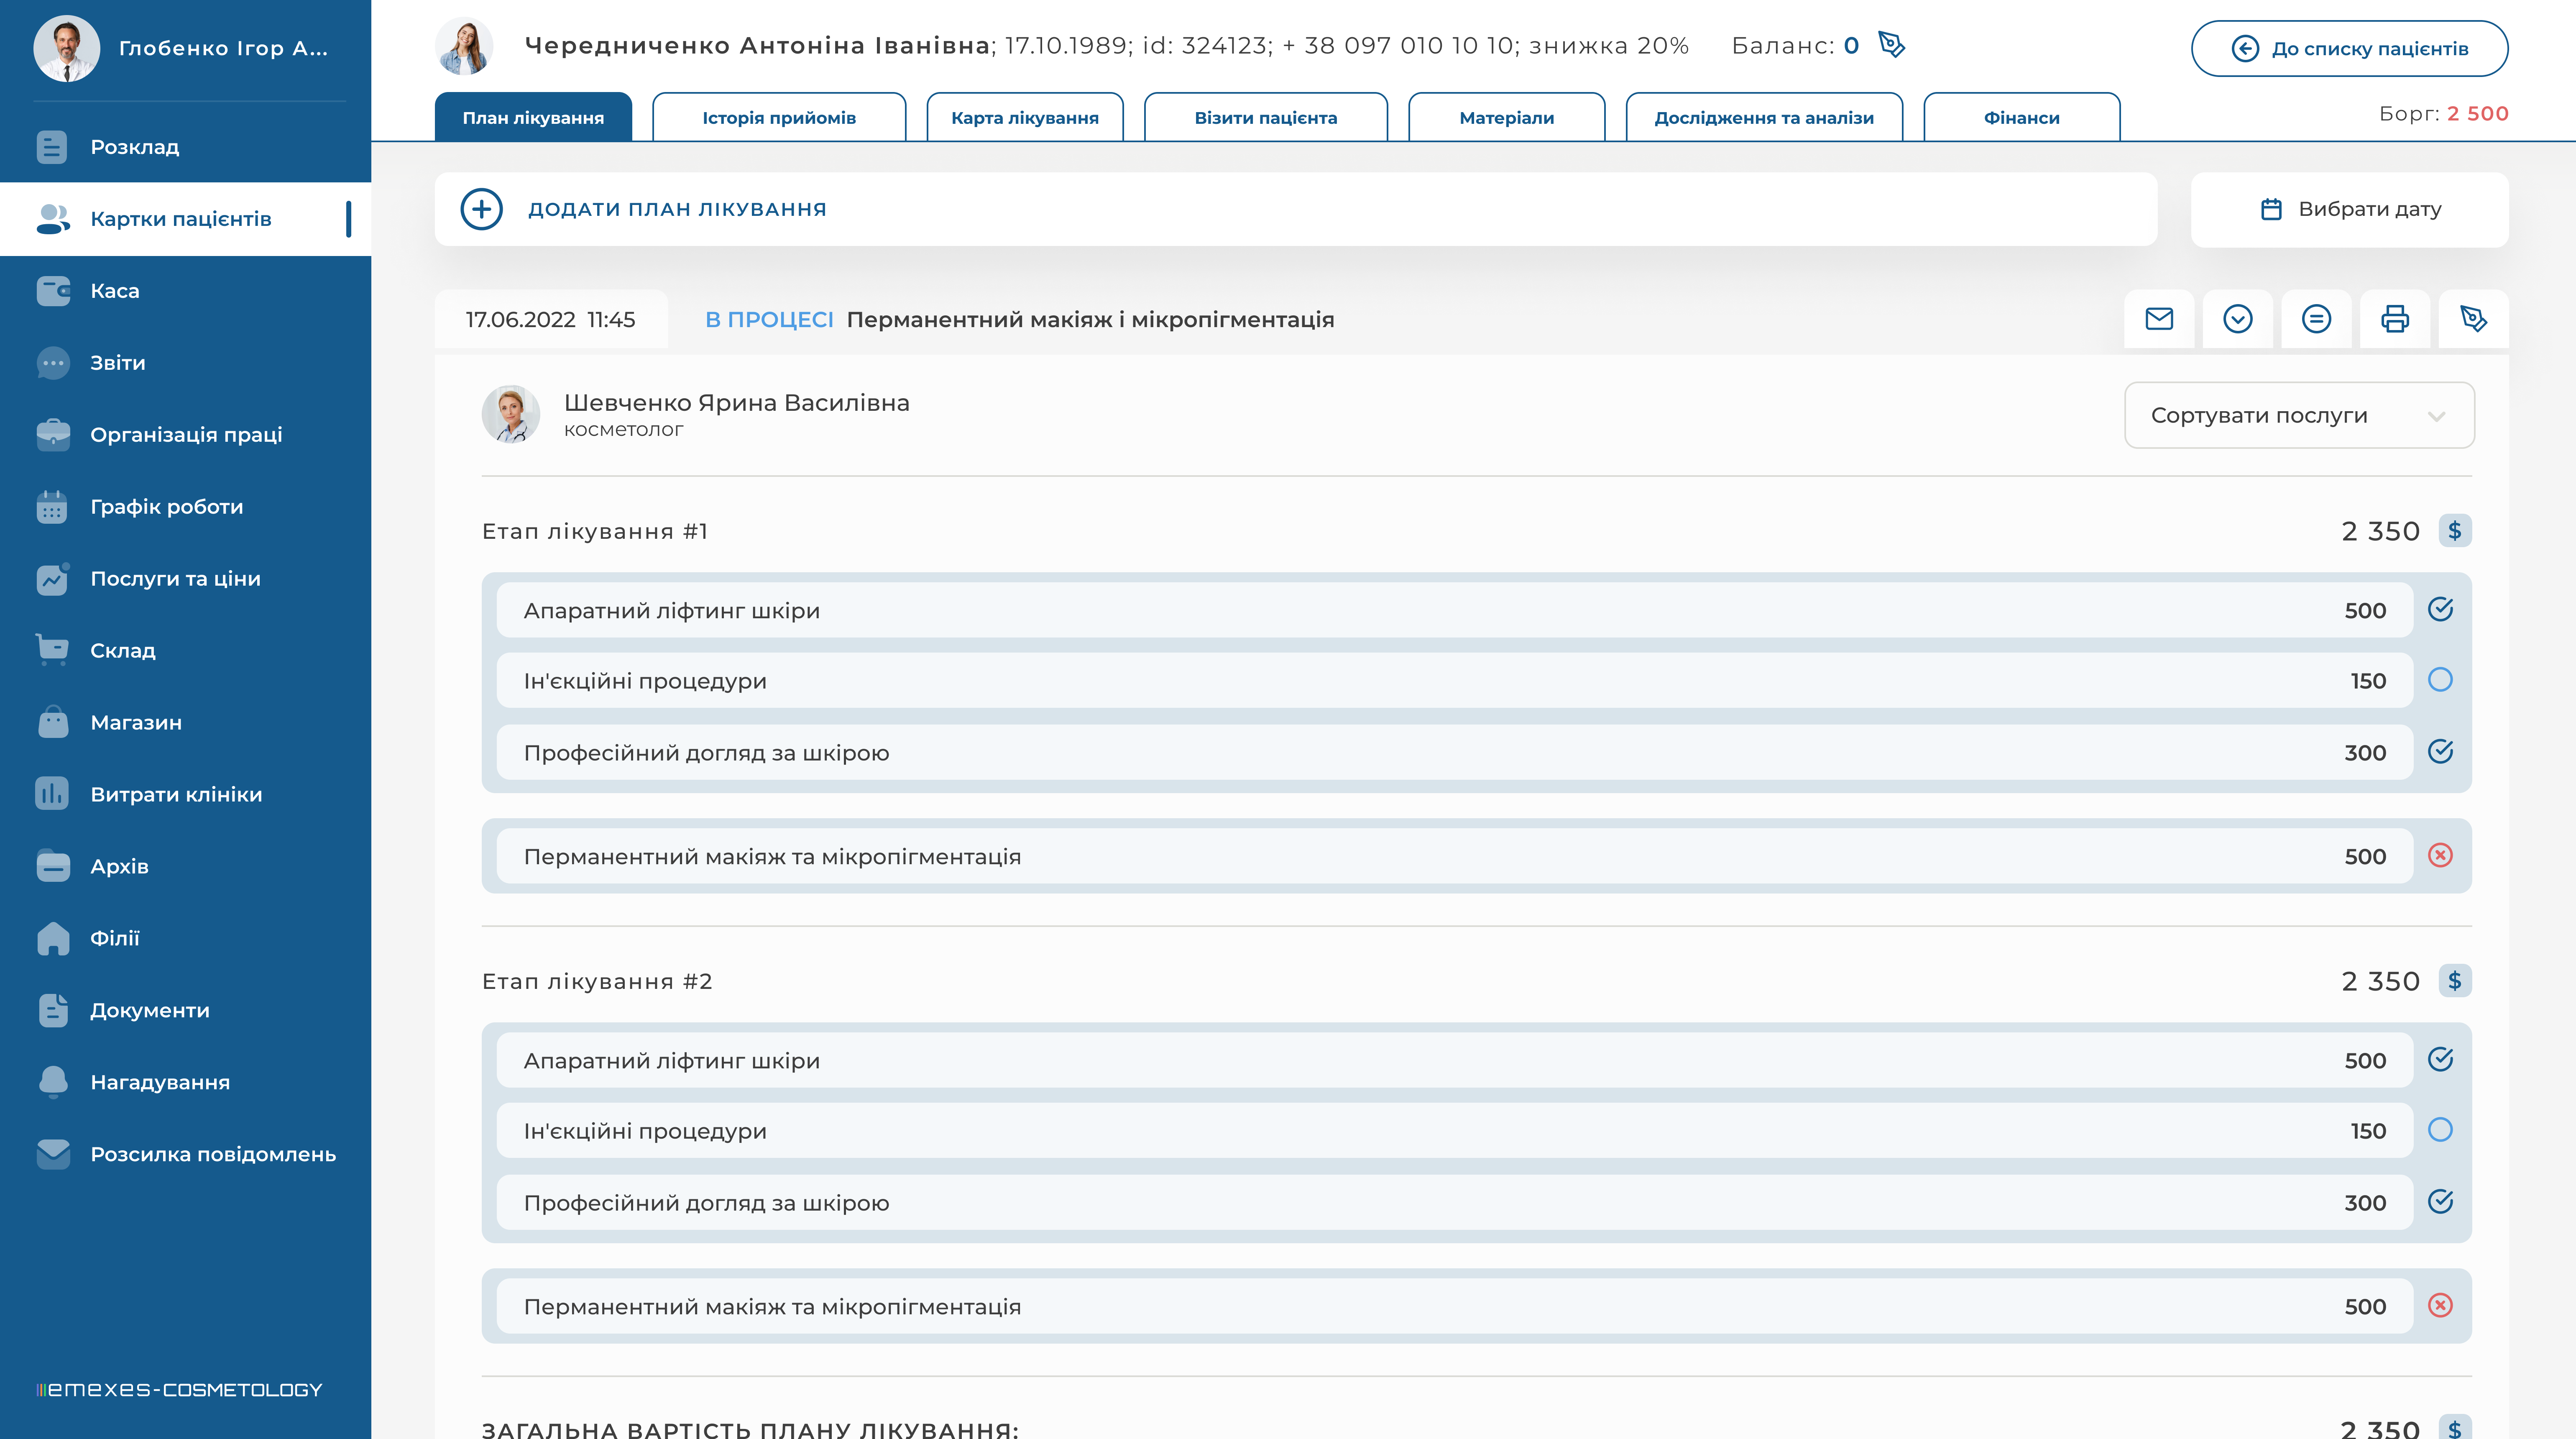Click the edit pen icon in plan header
2576x1439 pixels.
(x=2473, y=319)
